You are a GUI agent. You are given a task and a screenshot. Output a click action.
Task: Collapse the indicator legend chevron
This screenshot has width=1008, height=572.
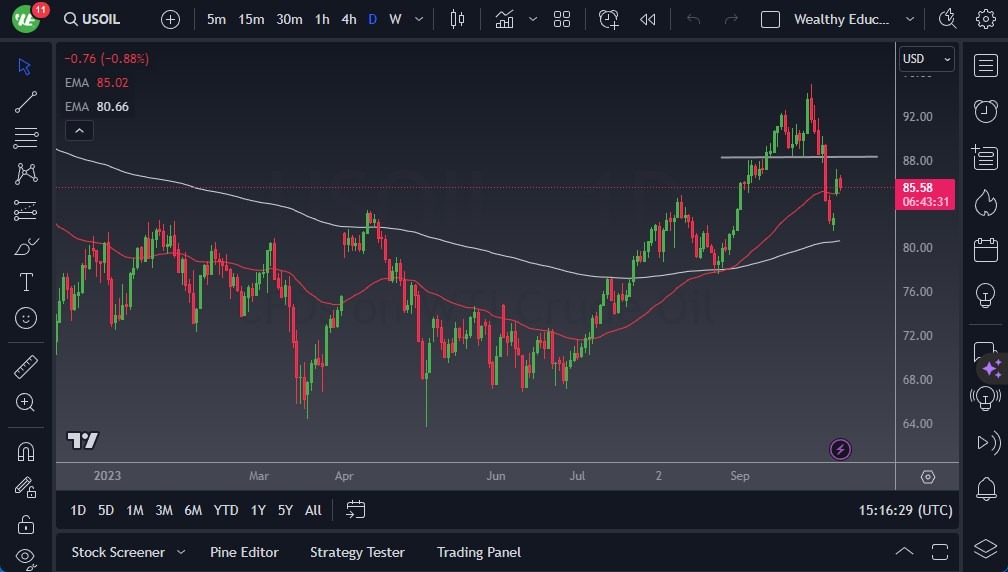pyautogui.click(x=79, y=130)
